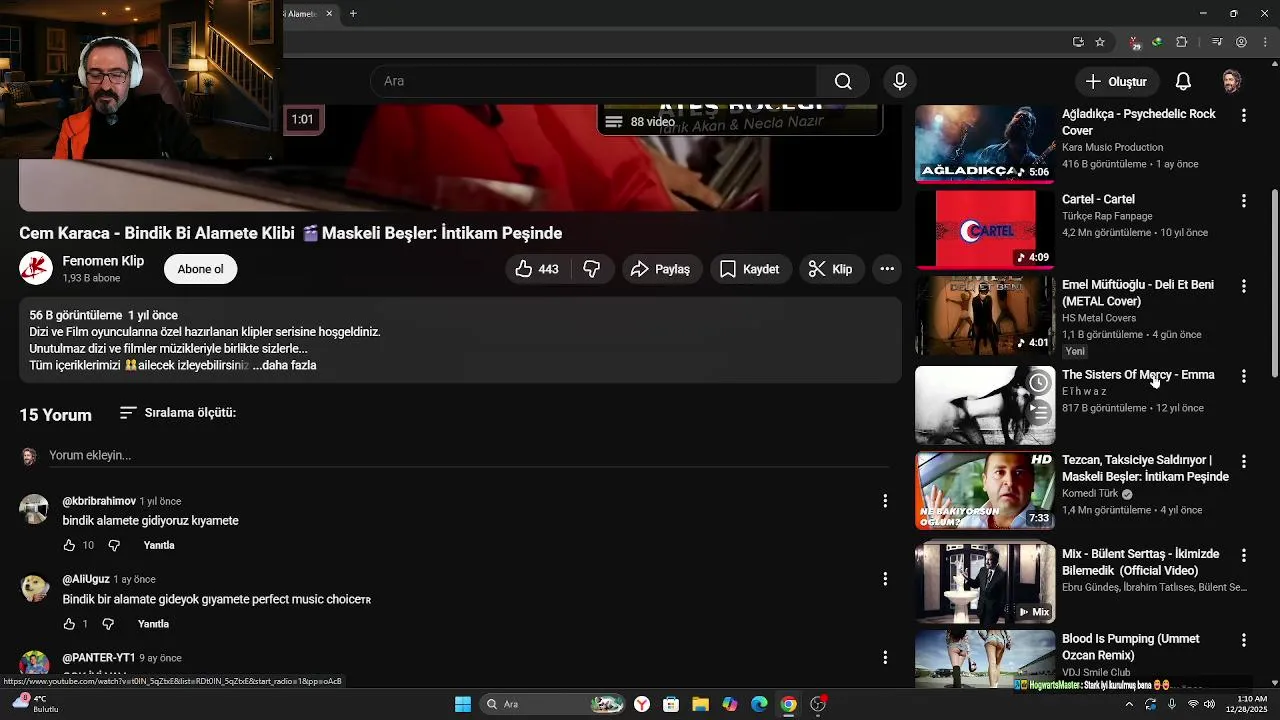Open Mix - Bülent Serttaş video title
This screenshot has width=1280, height=720.
point(1140,562)
